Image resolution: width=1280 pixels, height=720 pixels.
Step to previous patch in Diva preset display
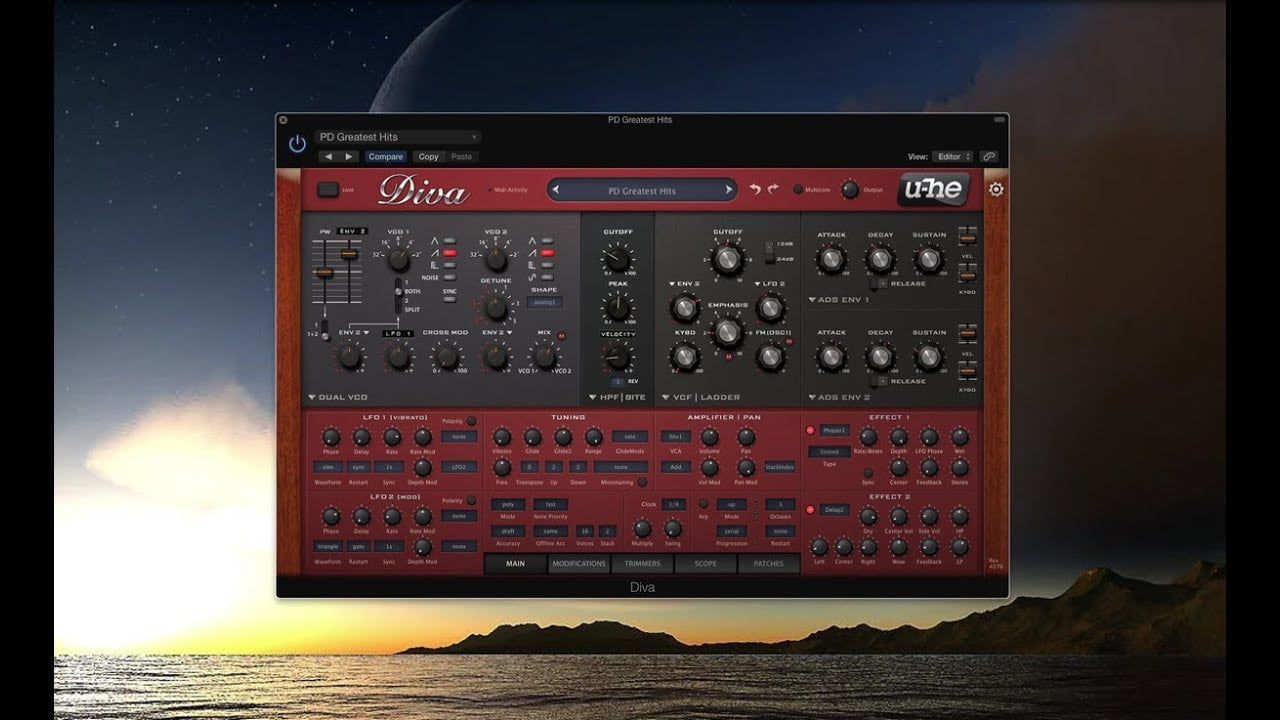pyautogui.click(x=556, y=190)
